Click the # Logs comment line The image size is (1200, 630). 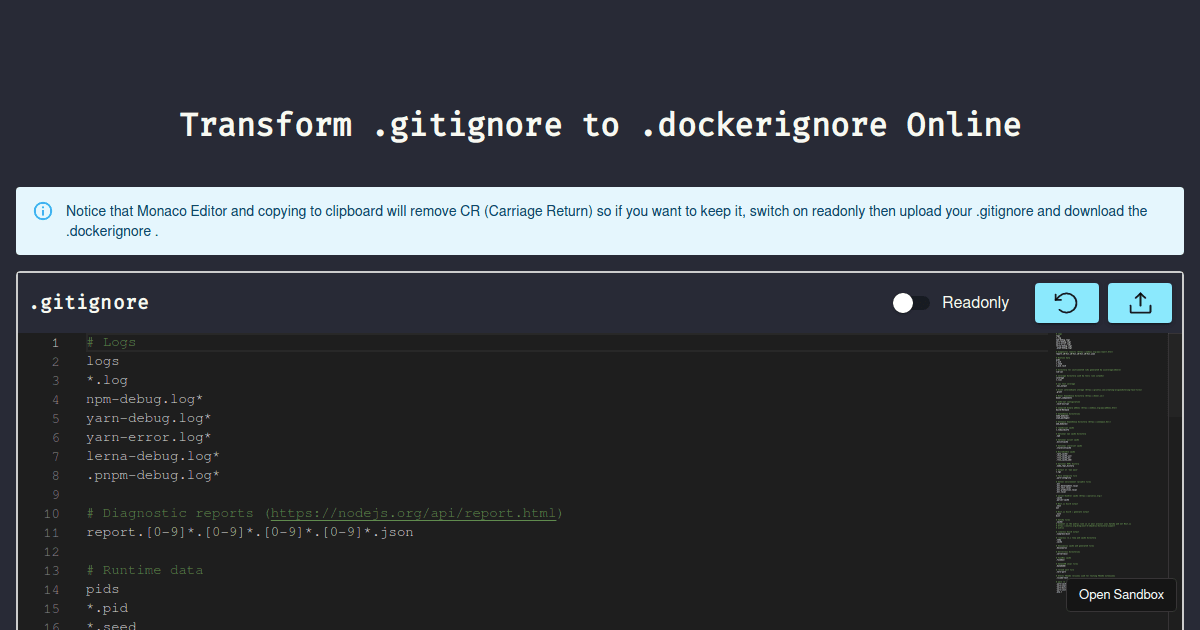[x=108, y=341]
